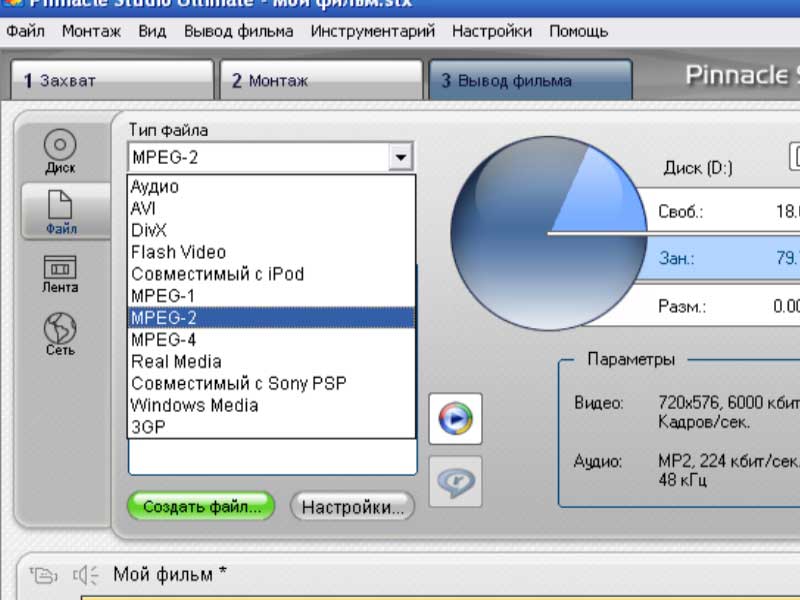
Task: Click the Зан.: used space row
Action: pos(719,258)
